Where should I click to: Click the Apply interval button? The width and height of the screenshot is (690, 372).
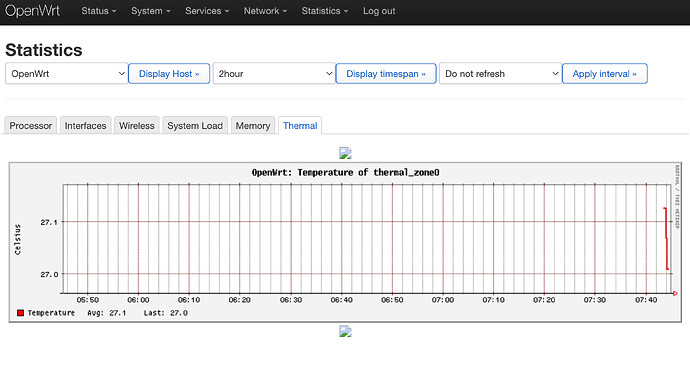(x=605, y=74)
